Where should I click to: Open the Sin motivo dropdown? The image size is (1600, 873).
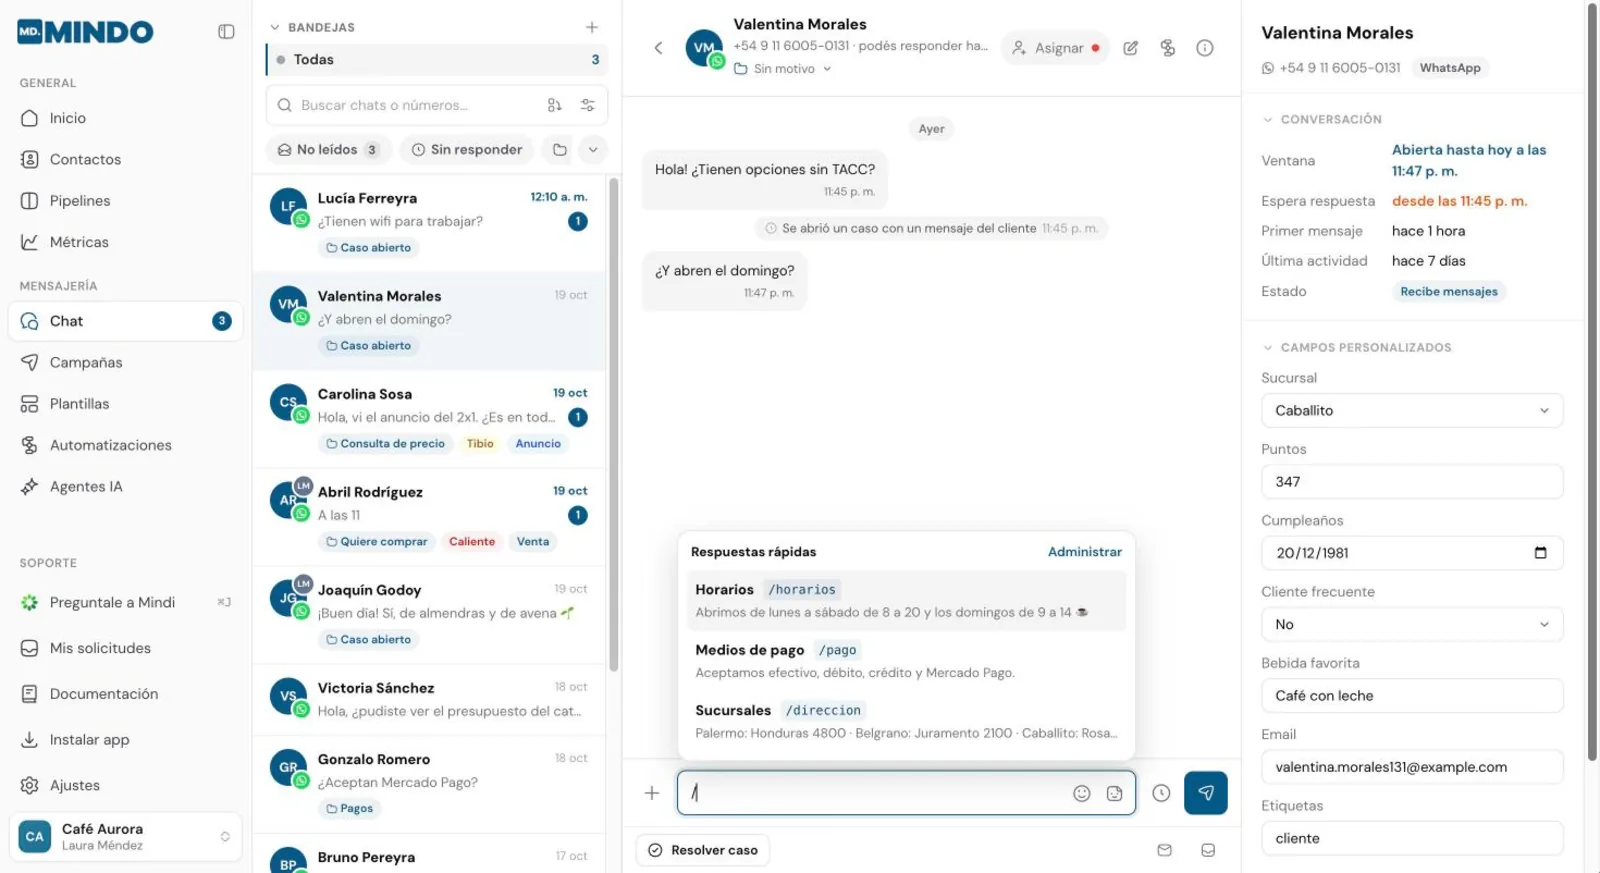[783, 69]
